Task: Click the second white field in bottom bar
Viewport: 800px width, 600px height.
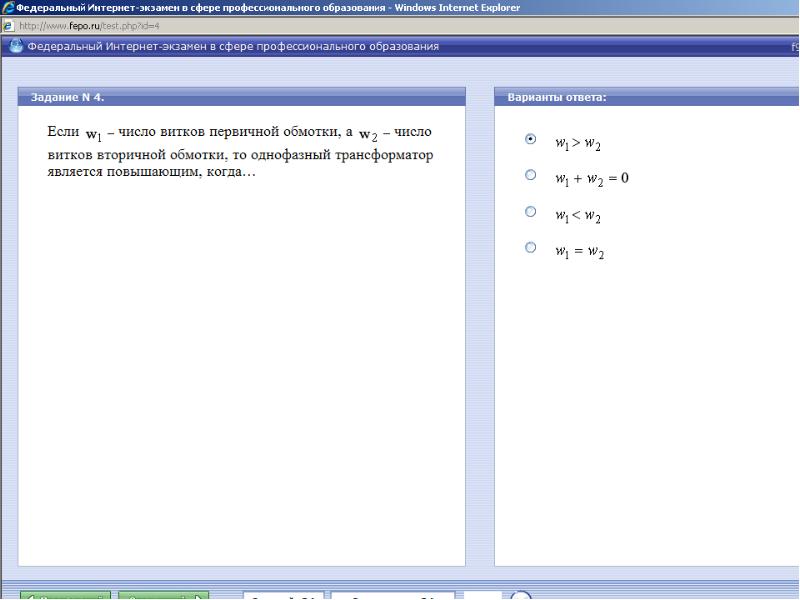Action: (393, 596)
